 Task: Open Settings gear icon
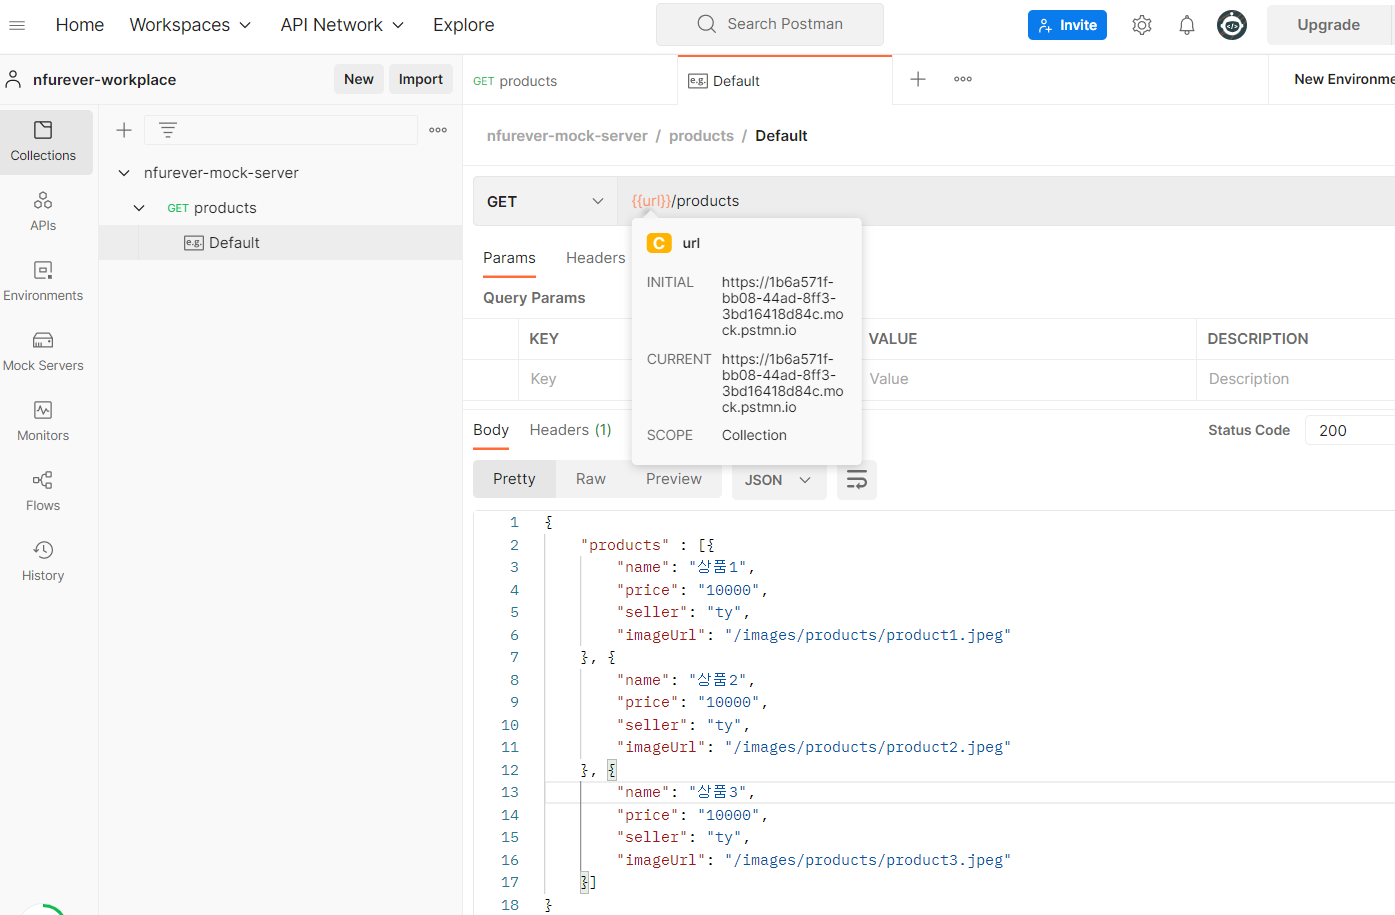(x=1142, y=25)
